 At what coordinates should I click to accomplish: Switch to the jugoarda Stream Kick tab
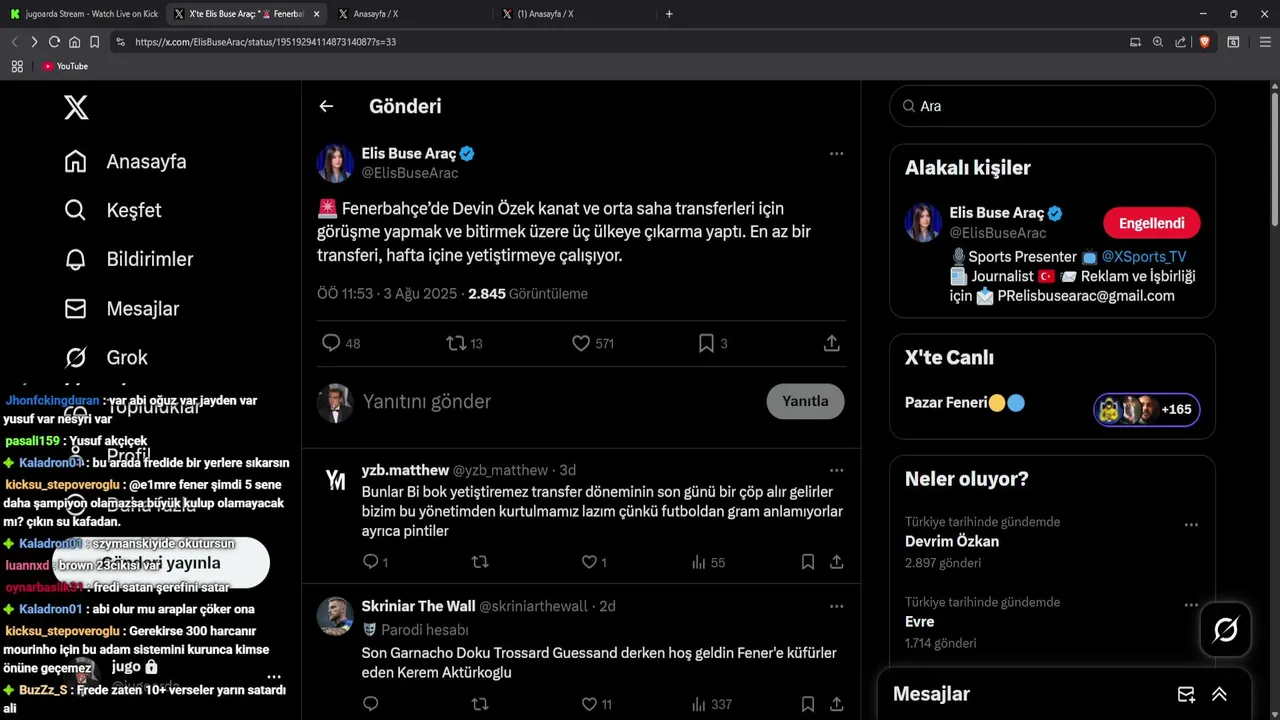coord(84,14)
